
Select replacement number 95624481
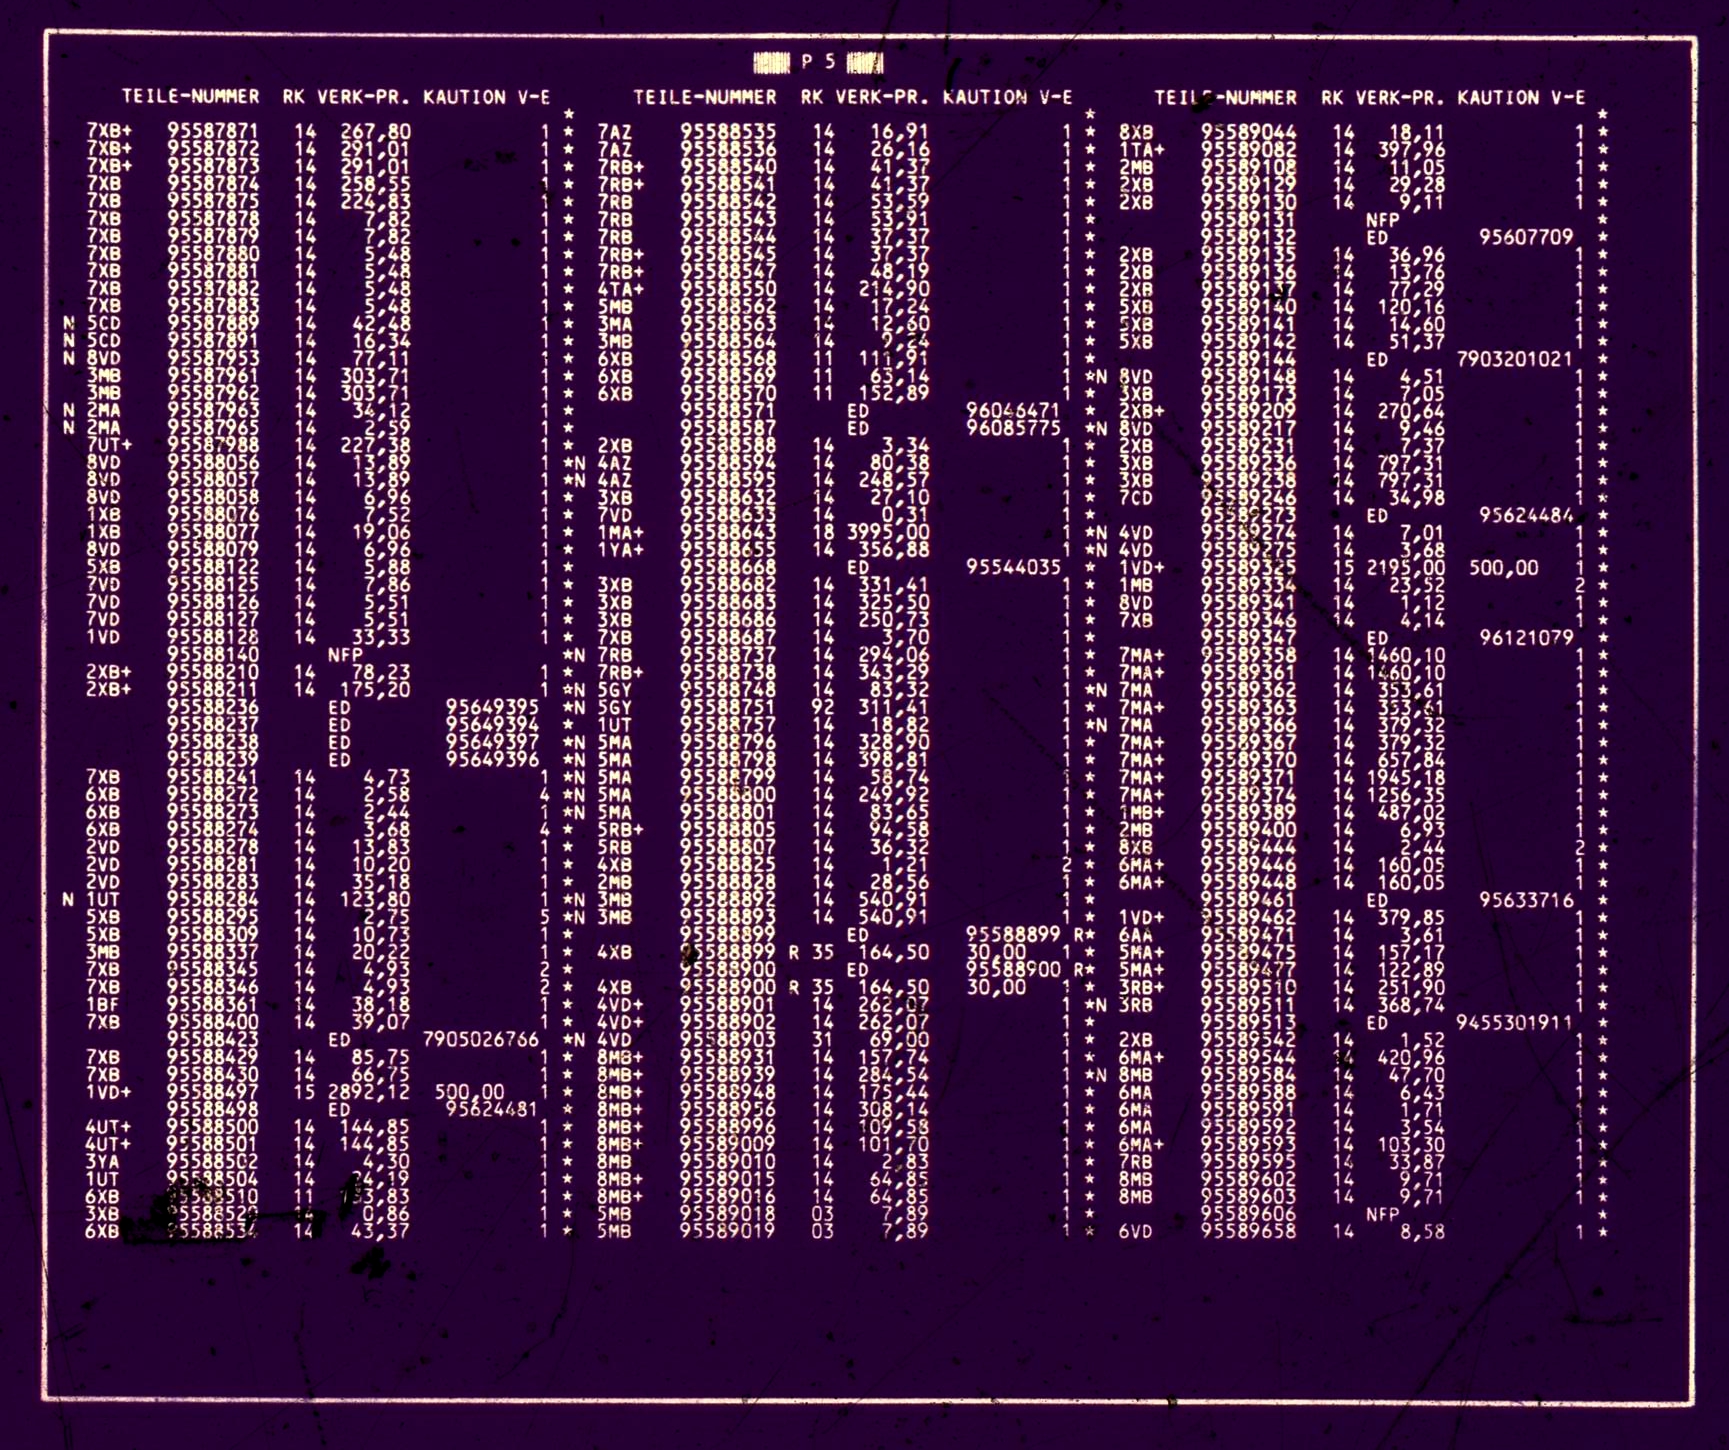[x=492, y=1109]
